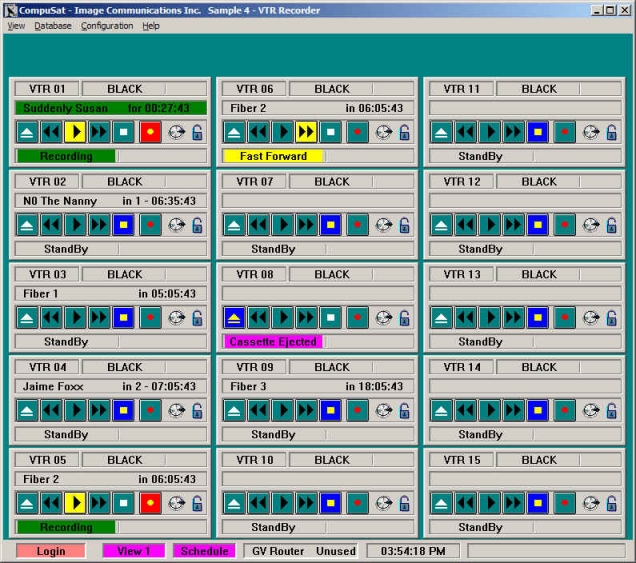
Task: Stop VTR 01
Action: 123,132
